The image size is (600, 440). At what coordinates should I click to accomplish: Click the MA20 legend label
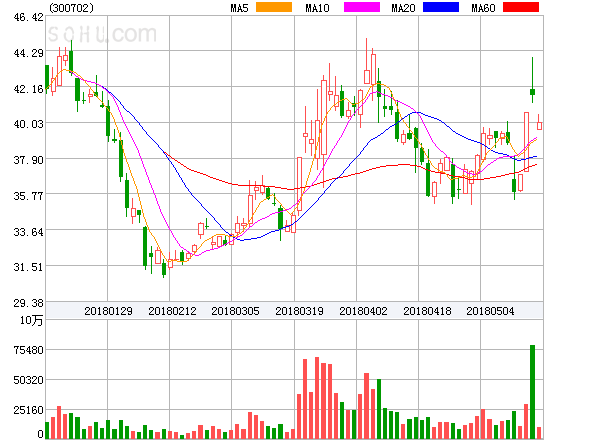point(403,8)
